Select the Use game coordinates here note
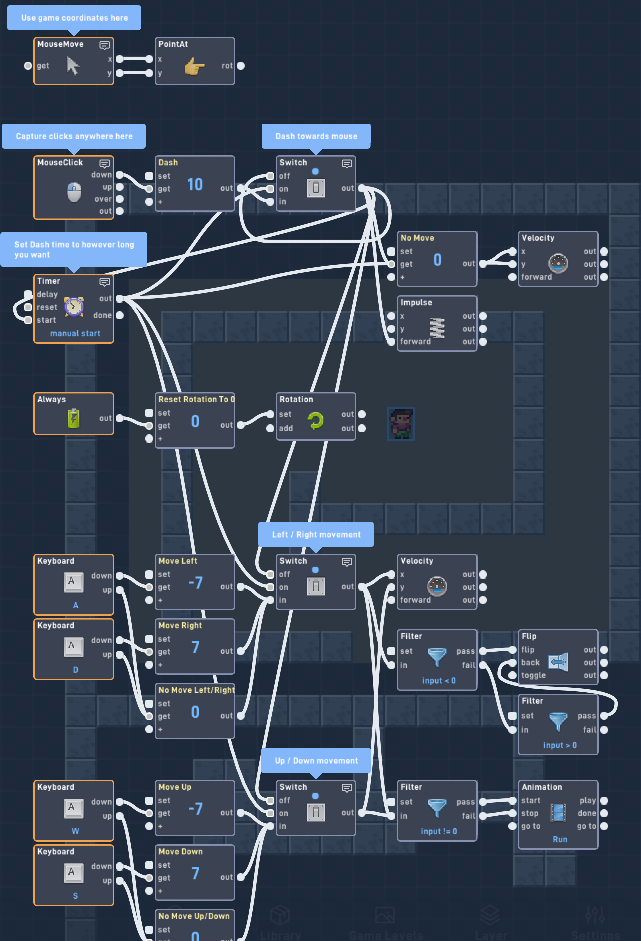641x941 pixels. 74,17
